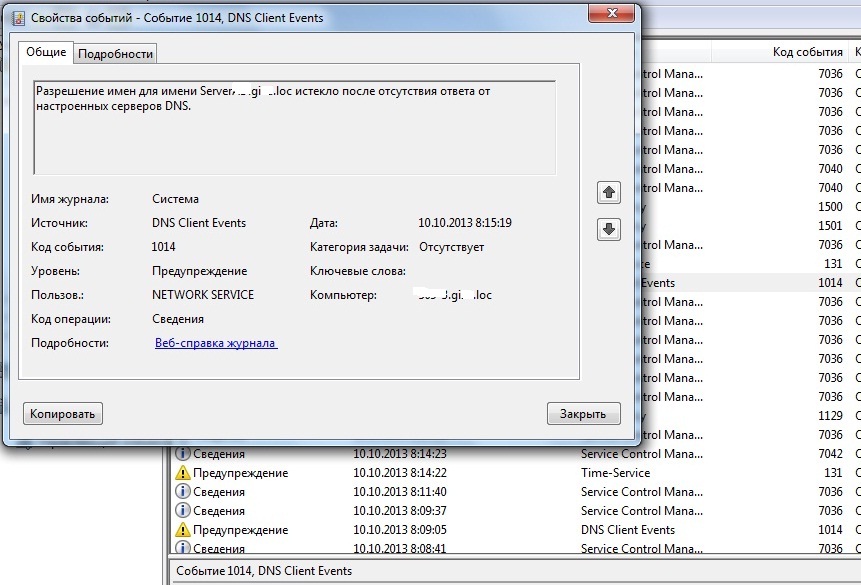Click the info icon on the 8:14:23 row
This screenshot has width=861, height=585.
182,454
